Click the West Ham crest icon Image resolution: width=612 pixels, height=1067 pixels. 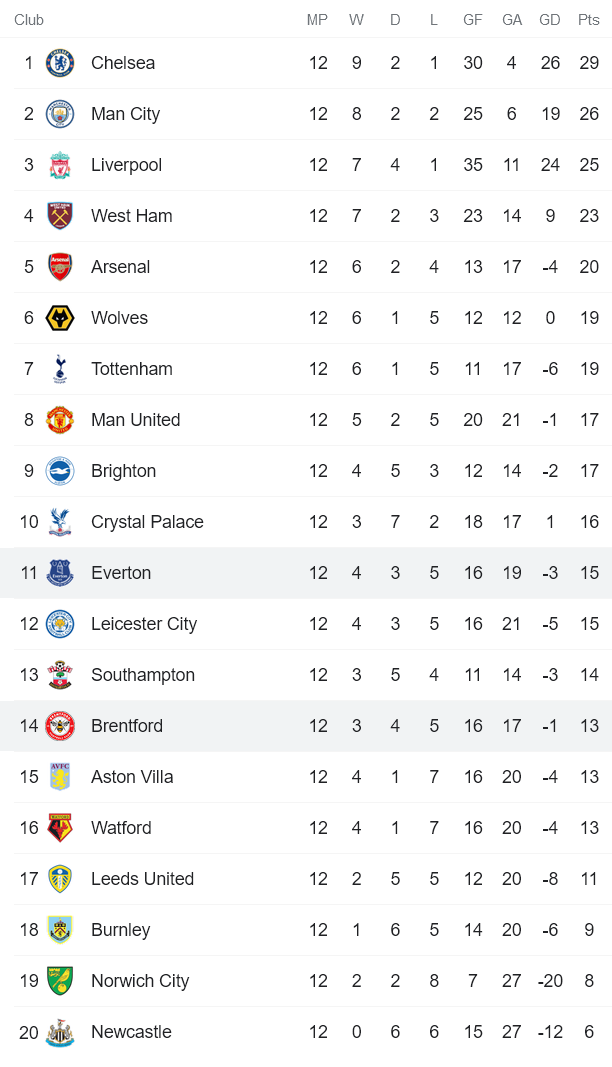pyautogui.click(x=60, y=216)
